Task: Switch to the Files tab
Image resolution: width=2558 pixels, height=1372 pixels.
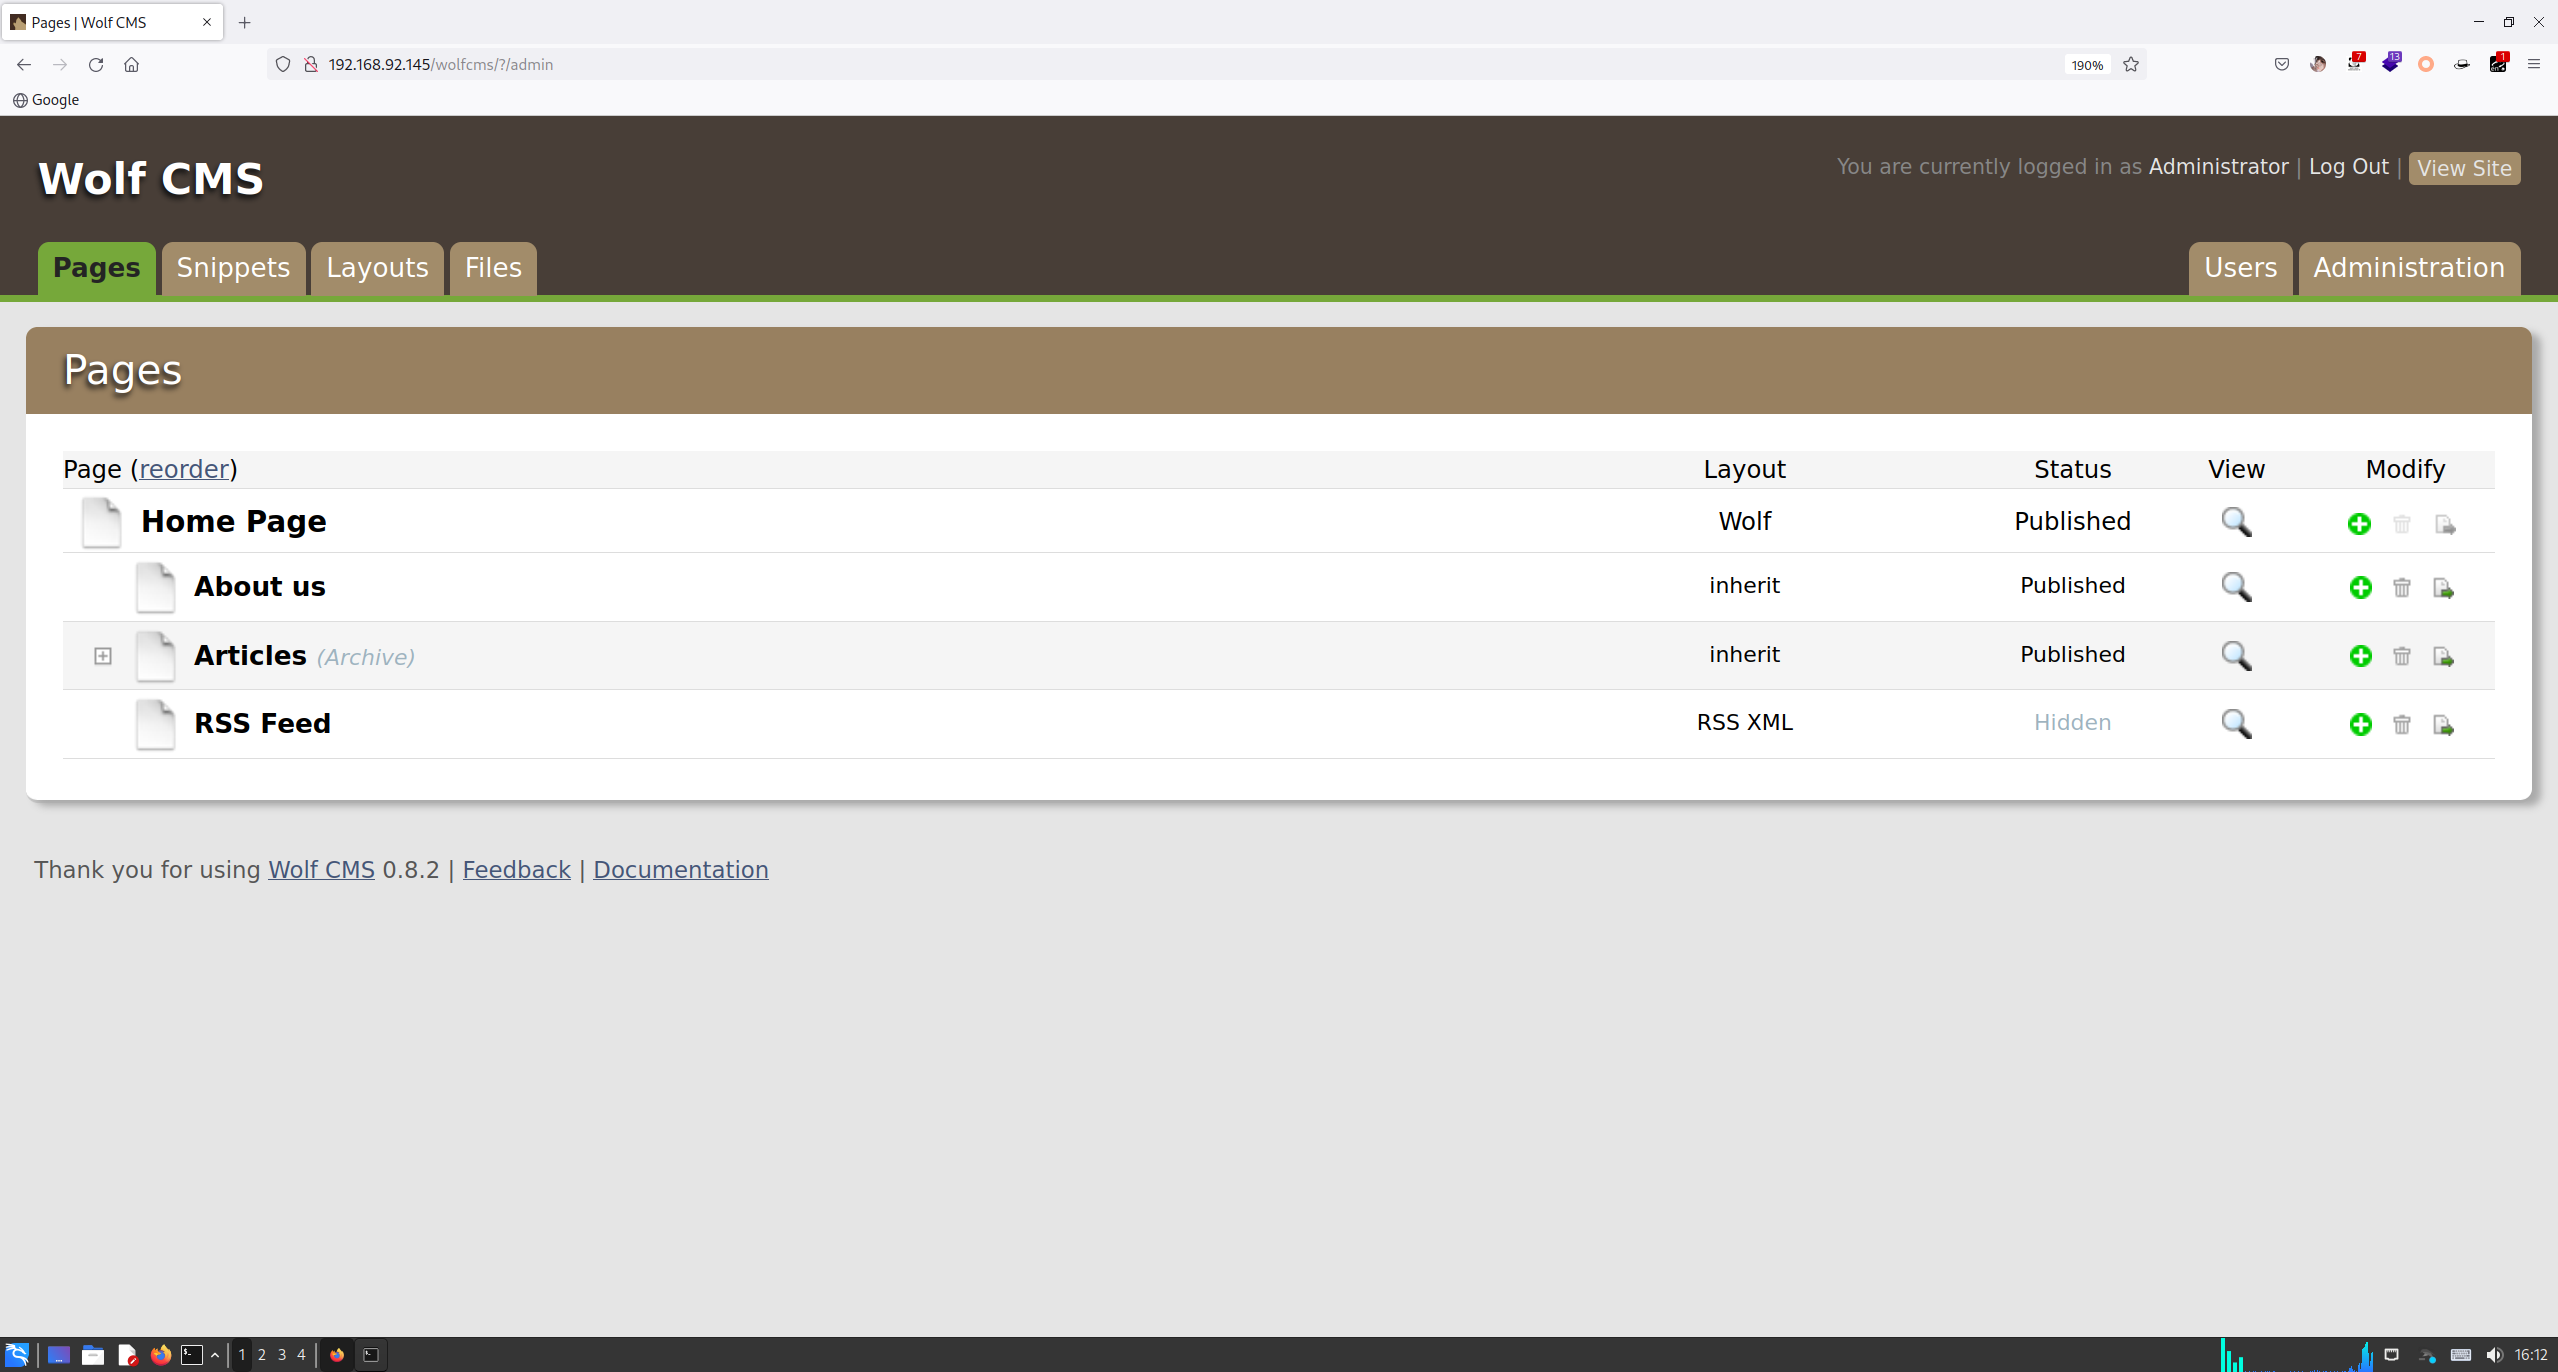Action: coord(493,268)
